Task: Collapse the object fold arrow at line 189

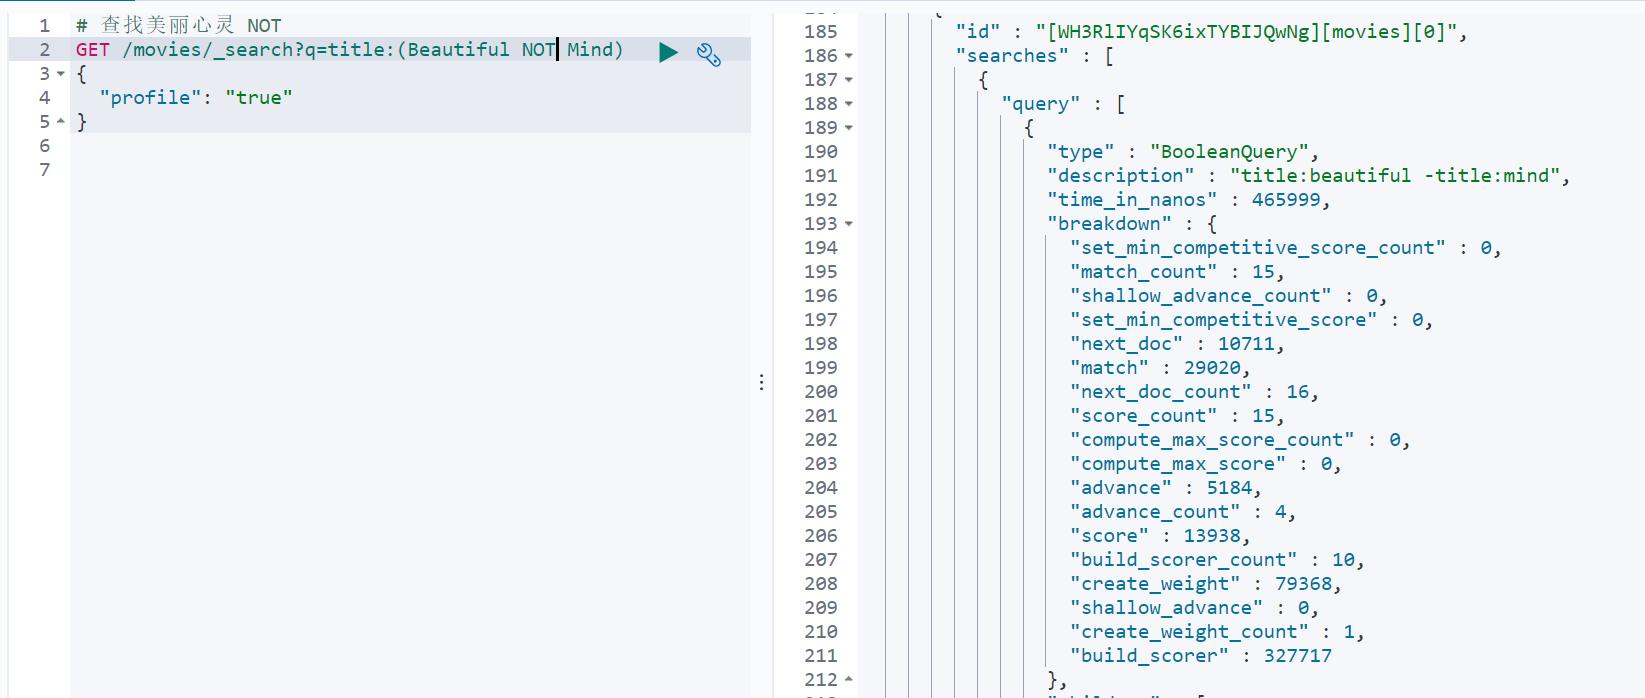Action: [849, 128]
